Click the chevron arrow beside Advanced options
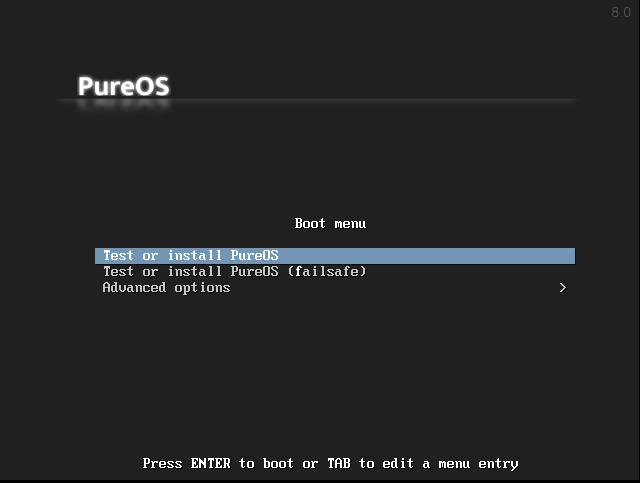640x483 pixels. pyautogui.click(x=563, y=288)
